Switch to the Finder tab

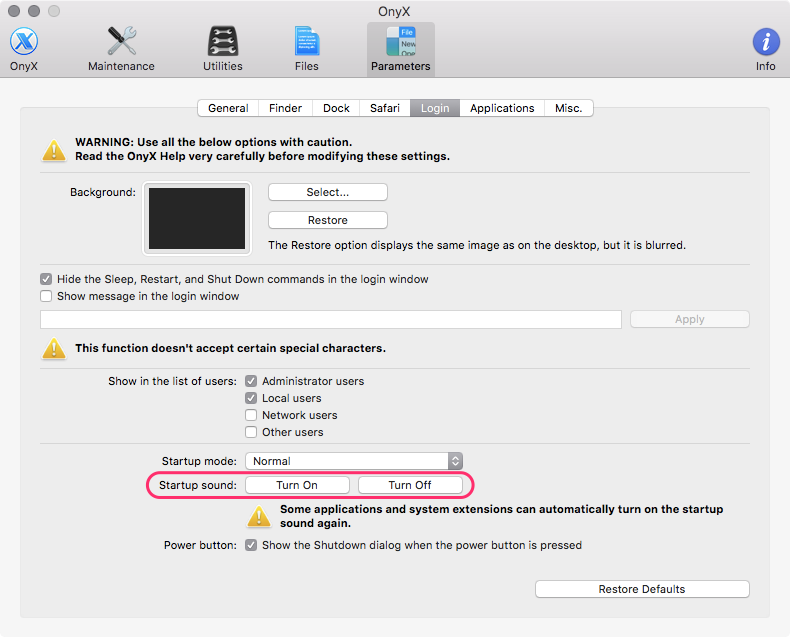285,108
